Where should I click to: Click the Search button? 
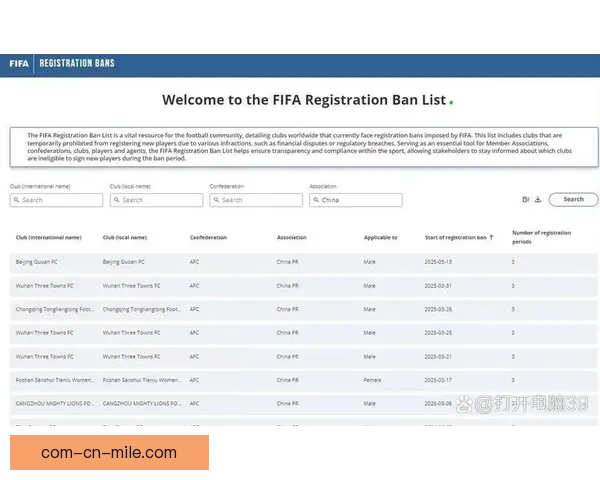573,199
